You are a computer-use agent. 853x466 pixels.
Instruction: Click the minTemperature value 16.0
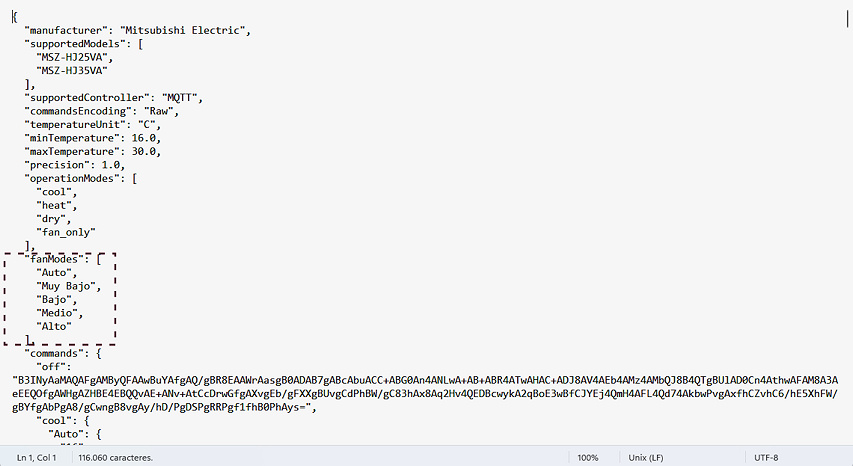(x=144, y=138)
